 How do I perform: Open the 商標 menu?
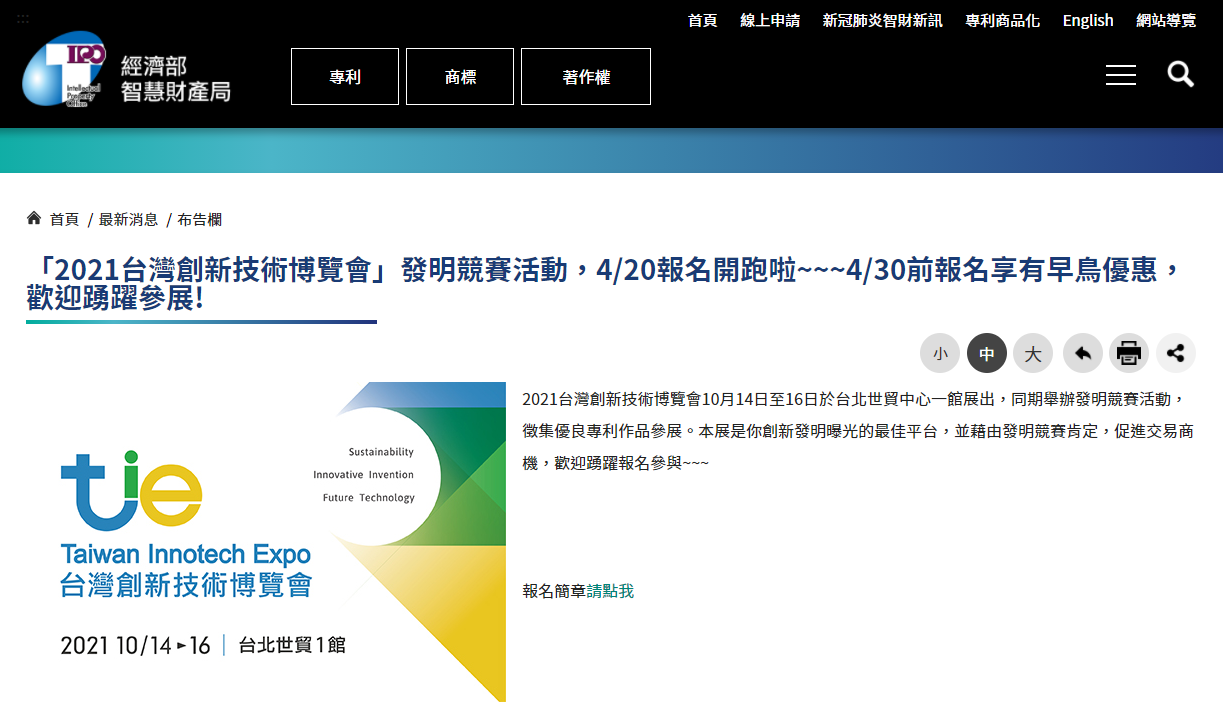(x=460, y=76)
